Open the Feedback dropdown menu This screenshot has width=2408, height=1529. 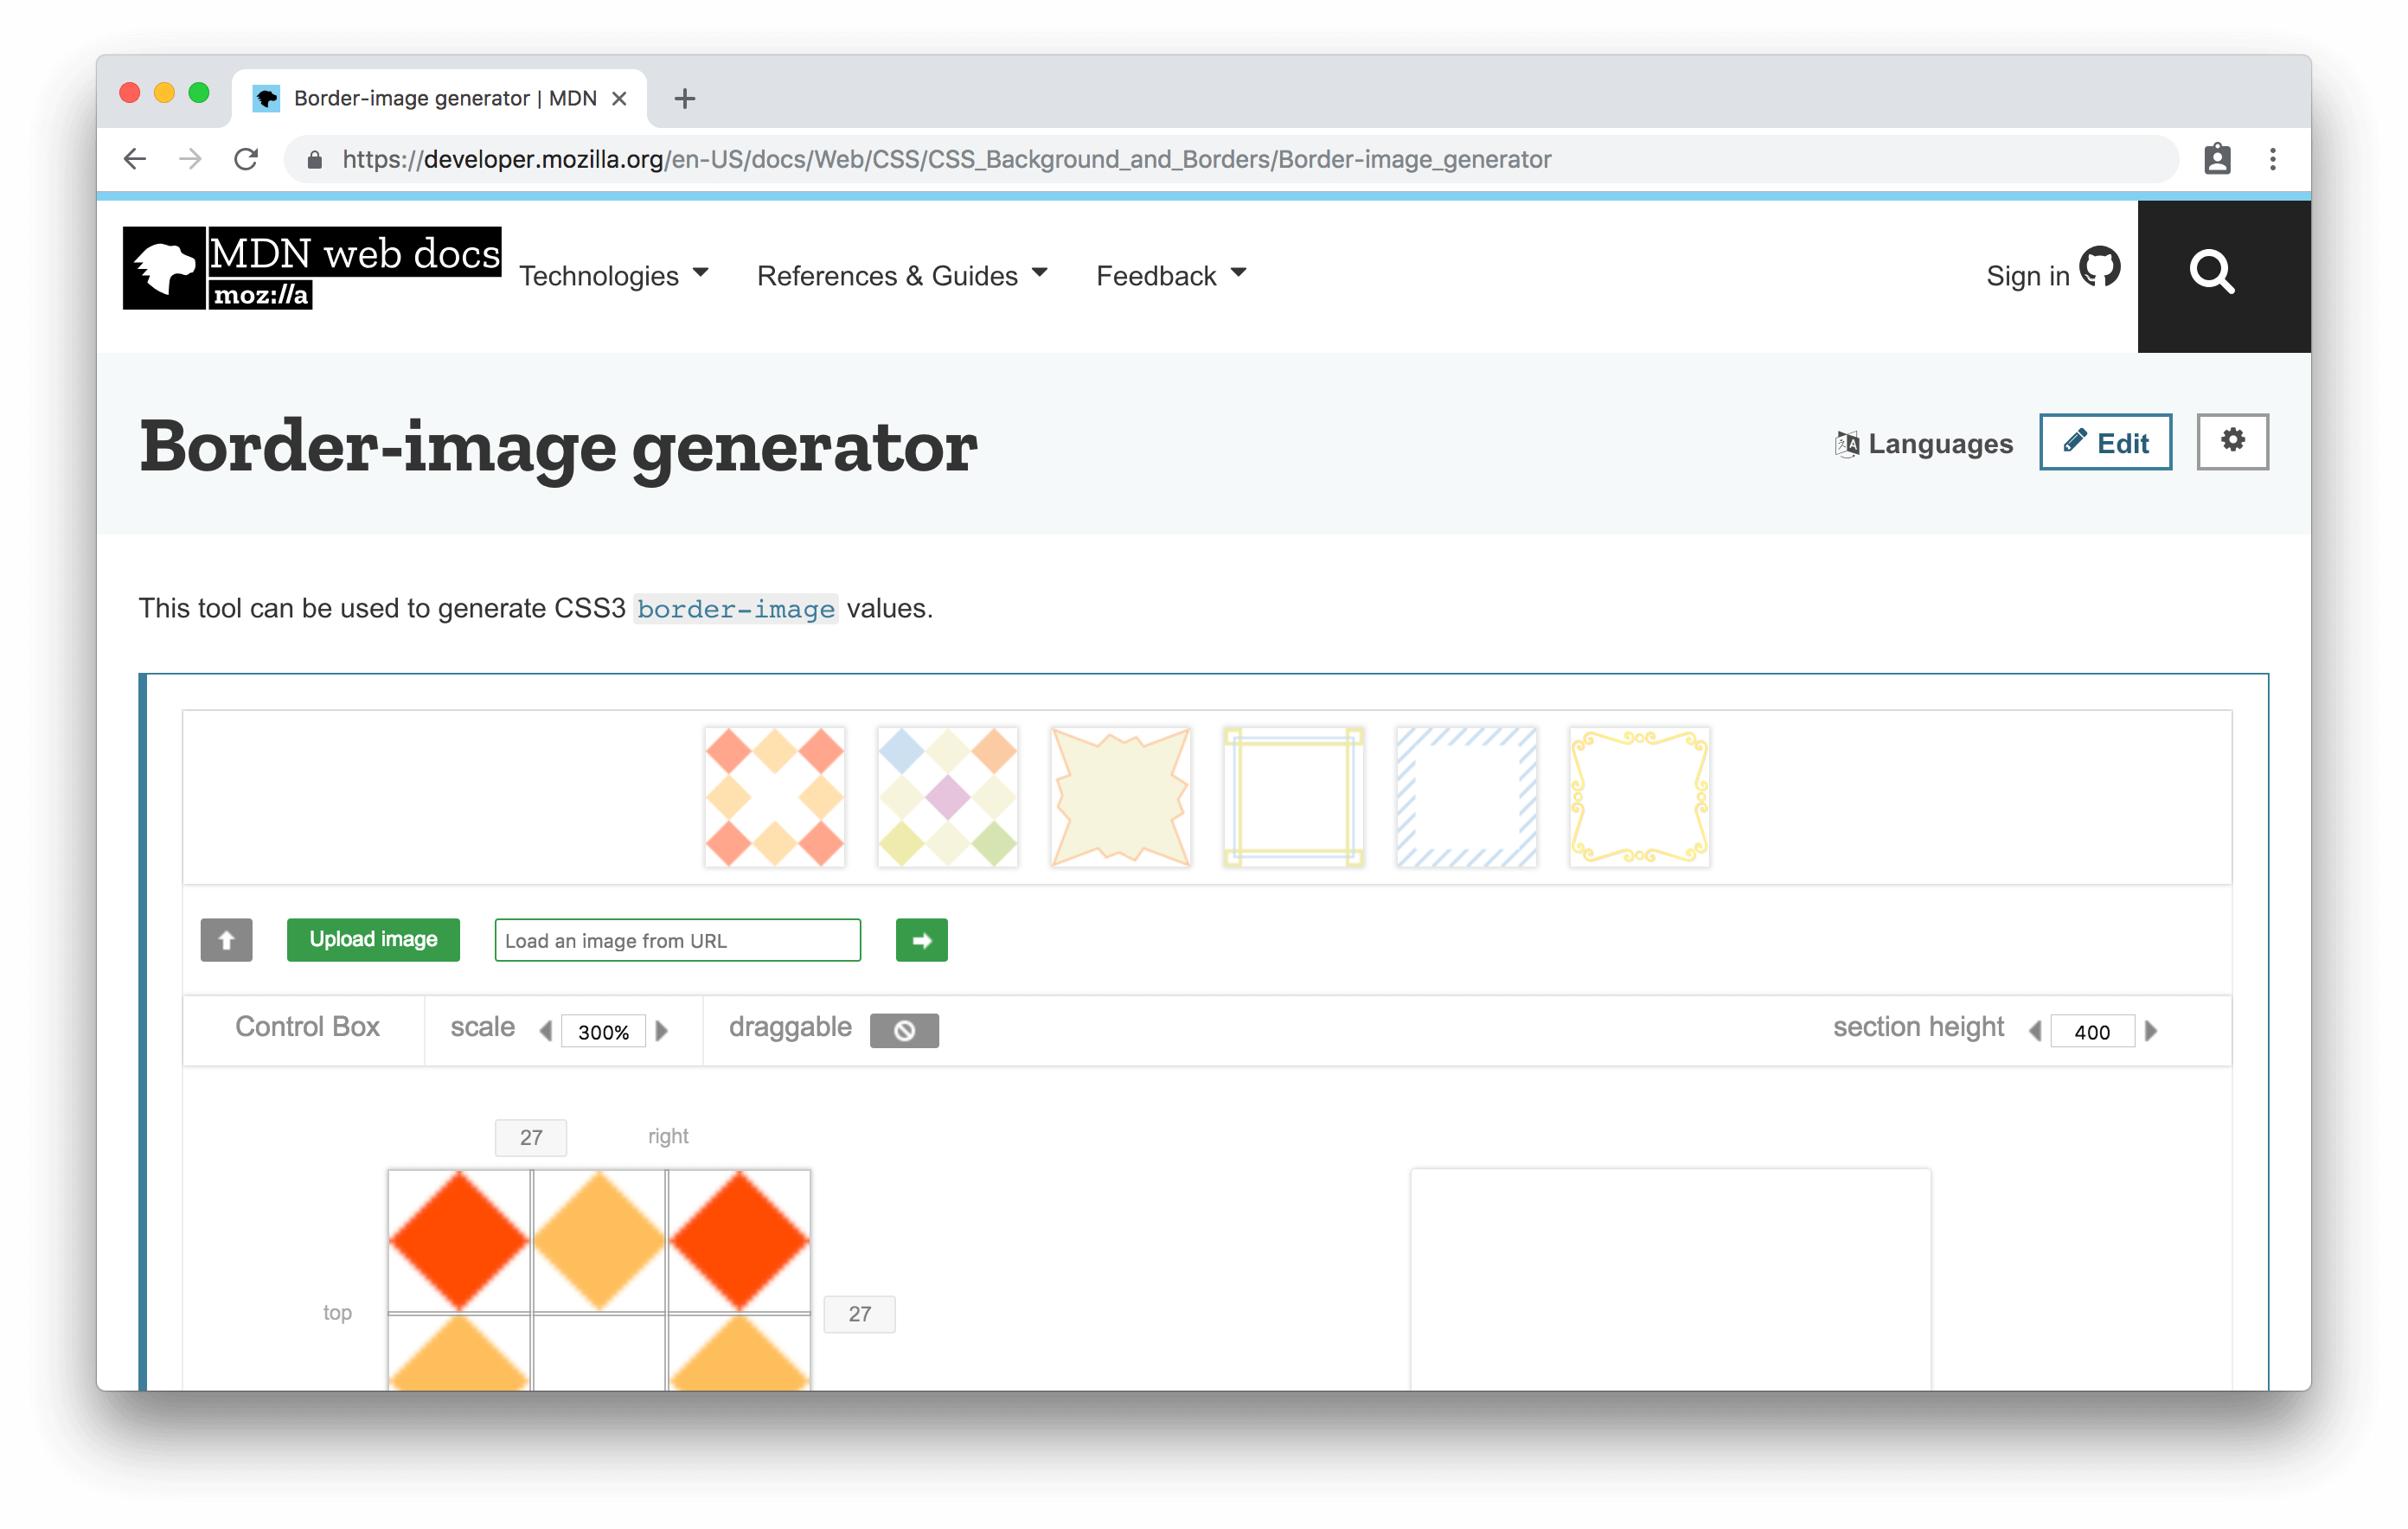[x=1170, y=275]
